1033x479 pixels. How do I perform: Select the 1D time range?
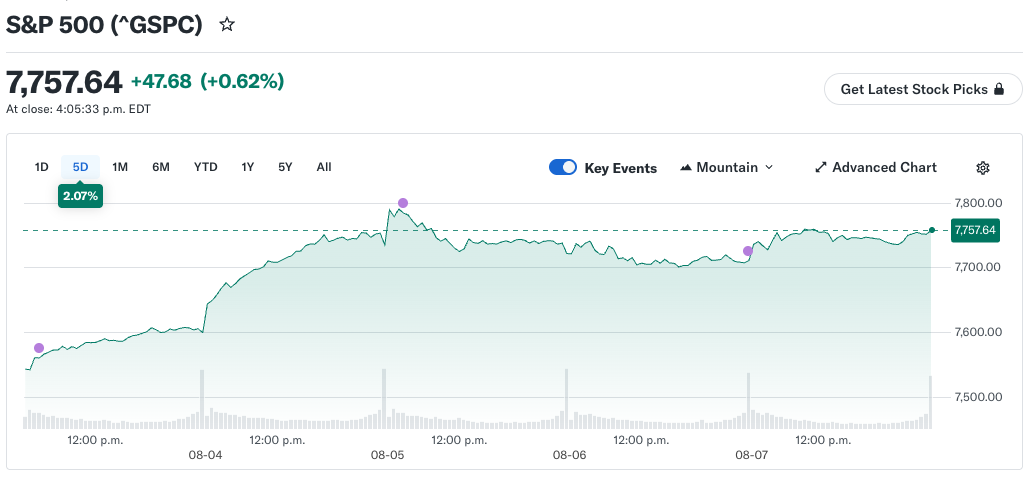click(x=42, y=167)
